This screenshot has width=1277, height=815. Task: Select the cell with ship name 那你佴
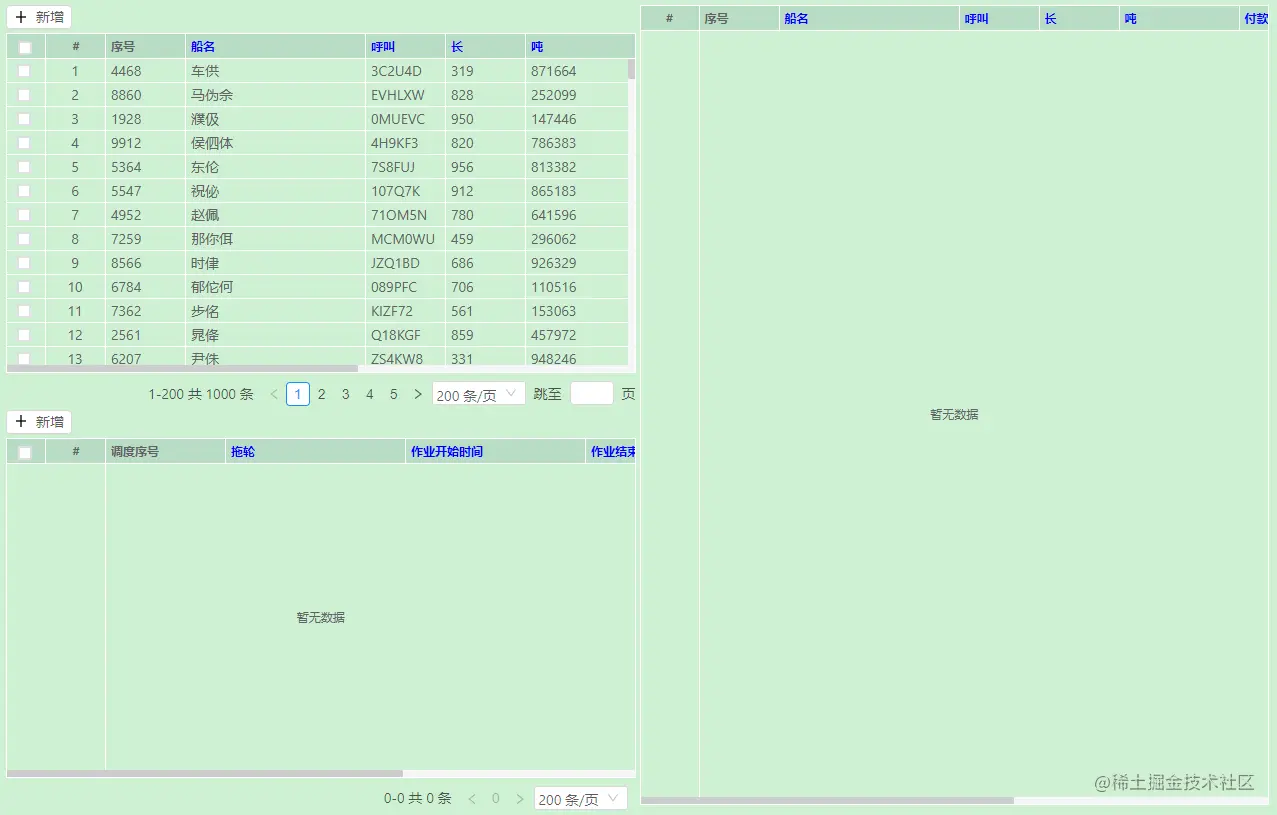(x=276, y=239)
